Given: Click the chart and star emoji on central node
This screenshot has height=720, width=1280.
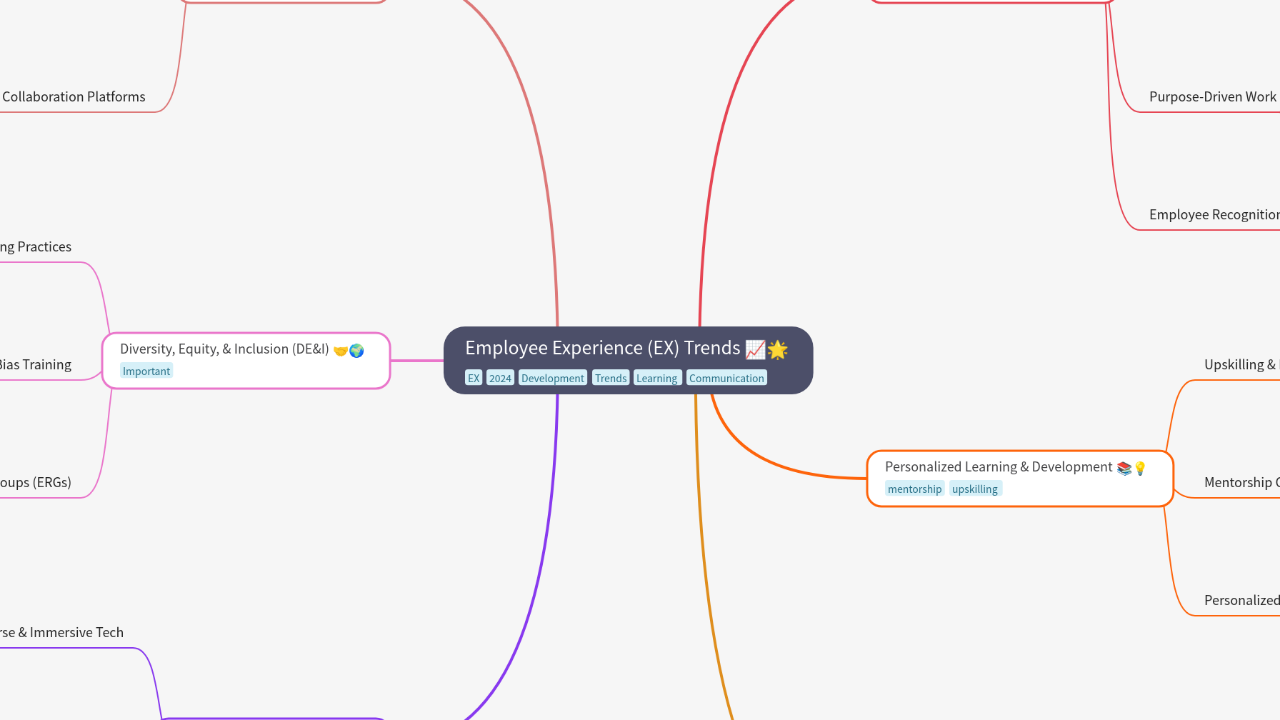Looking at the screenshot, I should pyautogui.click(x=767, y=349).
